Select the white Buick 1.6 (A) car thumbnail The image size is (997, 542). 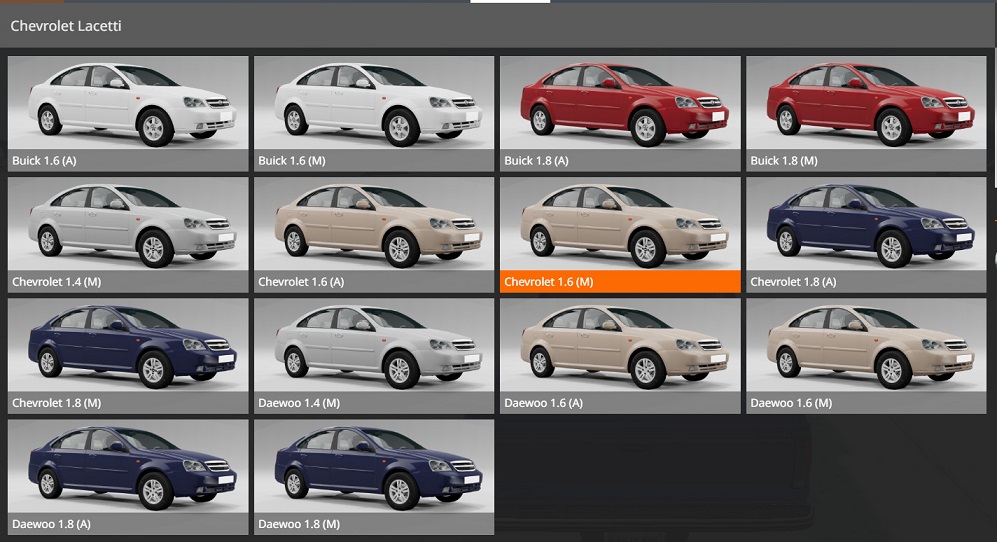[x=128, y=103]
